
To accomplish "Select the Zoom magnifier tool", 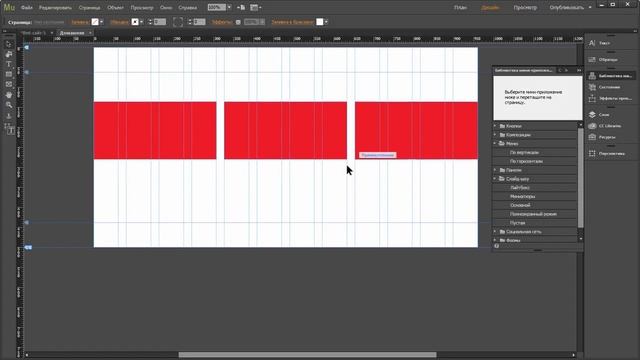I will coord(9,105).
